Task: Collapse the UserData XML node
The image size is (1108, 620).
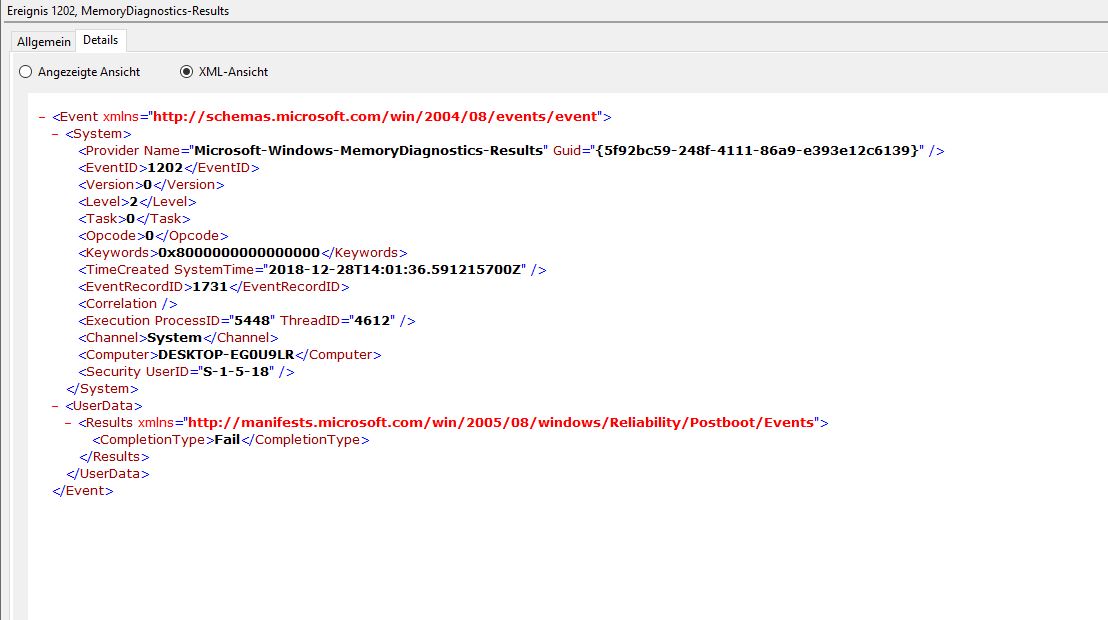Action: [55, 406]
